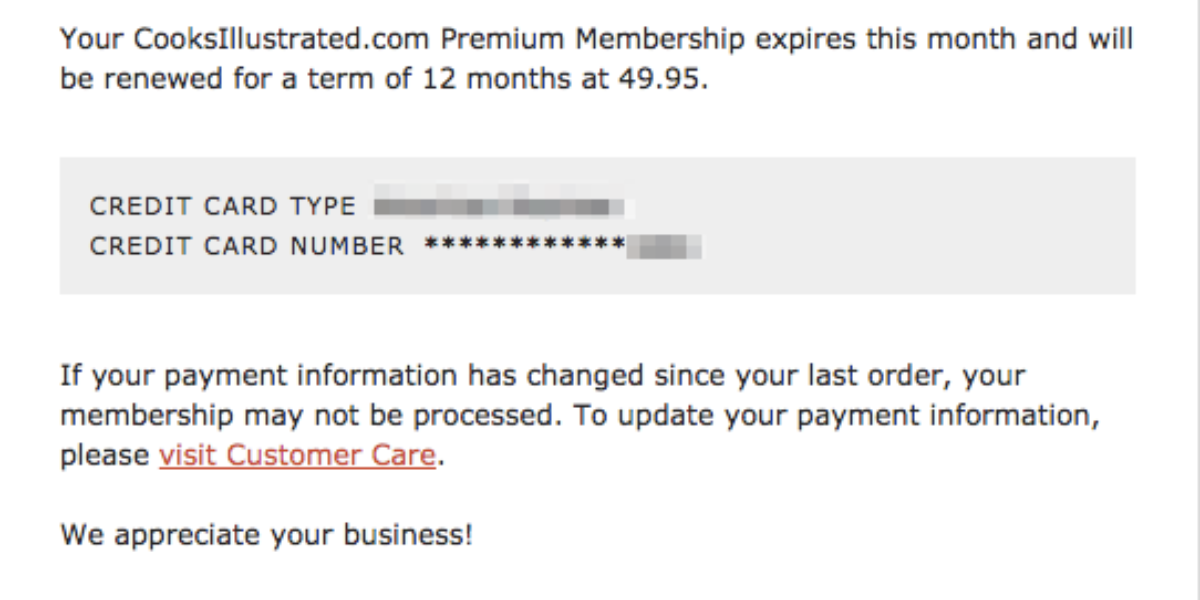1200x600 pixels.
Task: Click the word please before the link
Action: click(x=105, y=456)
